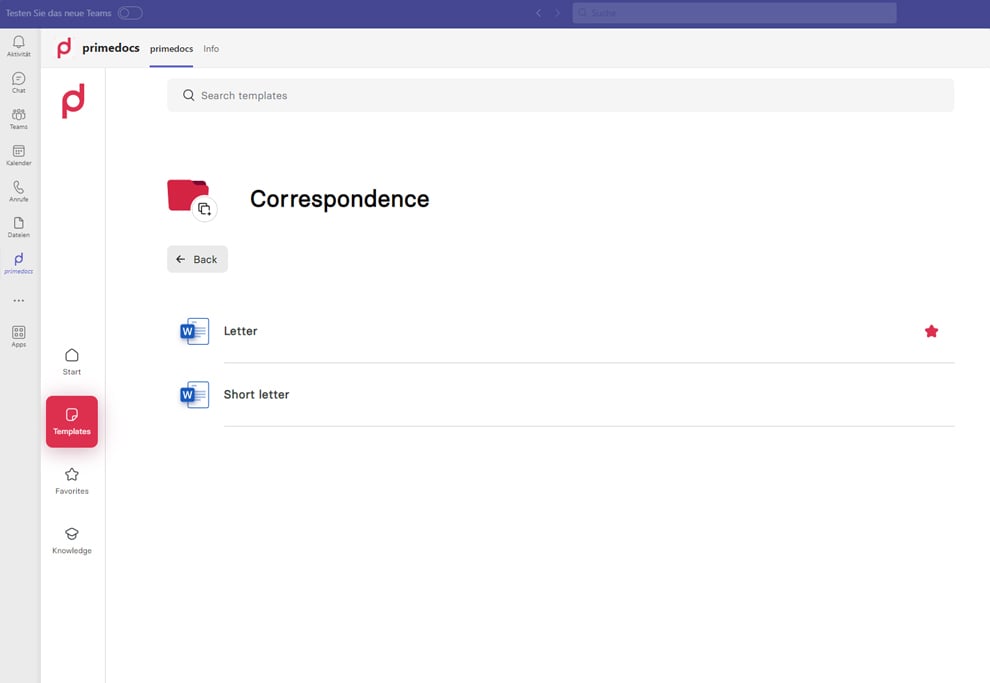Open the Aktivität panel in Teams sidebar
990x683 pixels.
coord(18,44)
